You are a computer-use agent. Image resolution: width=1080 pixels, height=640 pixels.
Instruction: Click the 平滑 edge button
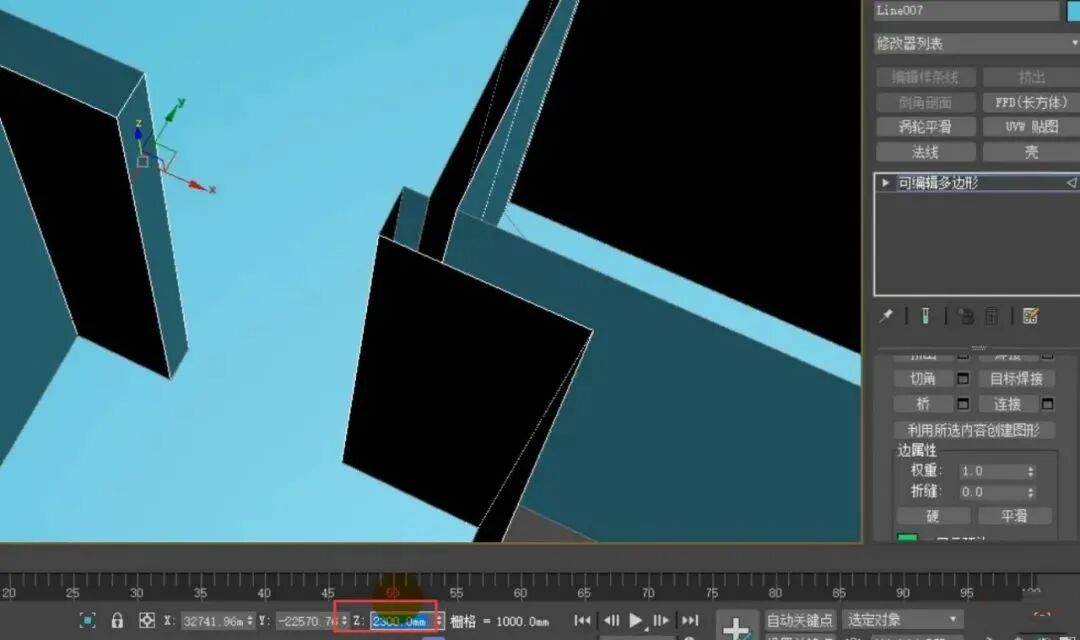(1015, 516)
